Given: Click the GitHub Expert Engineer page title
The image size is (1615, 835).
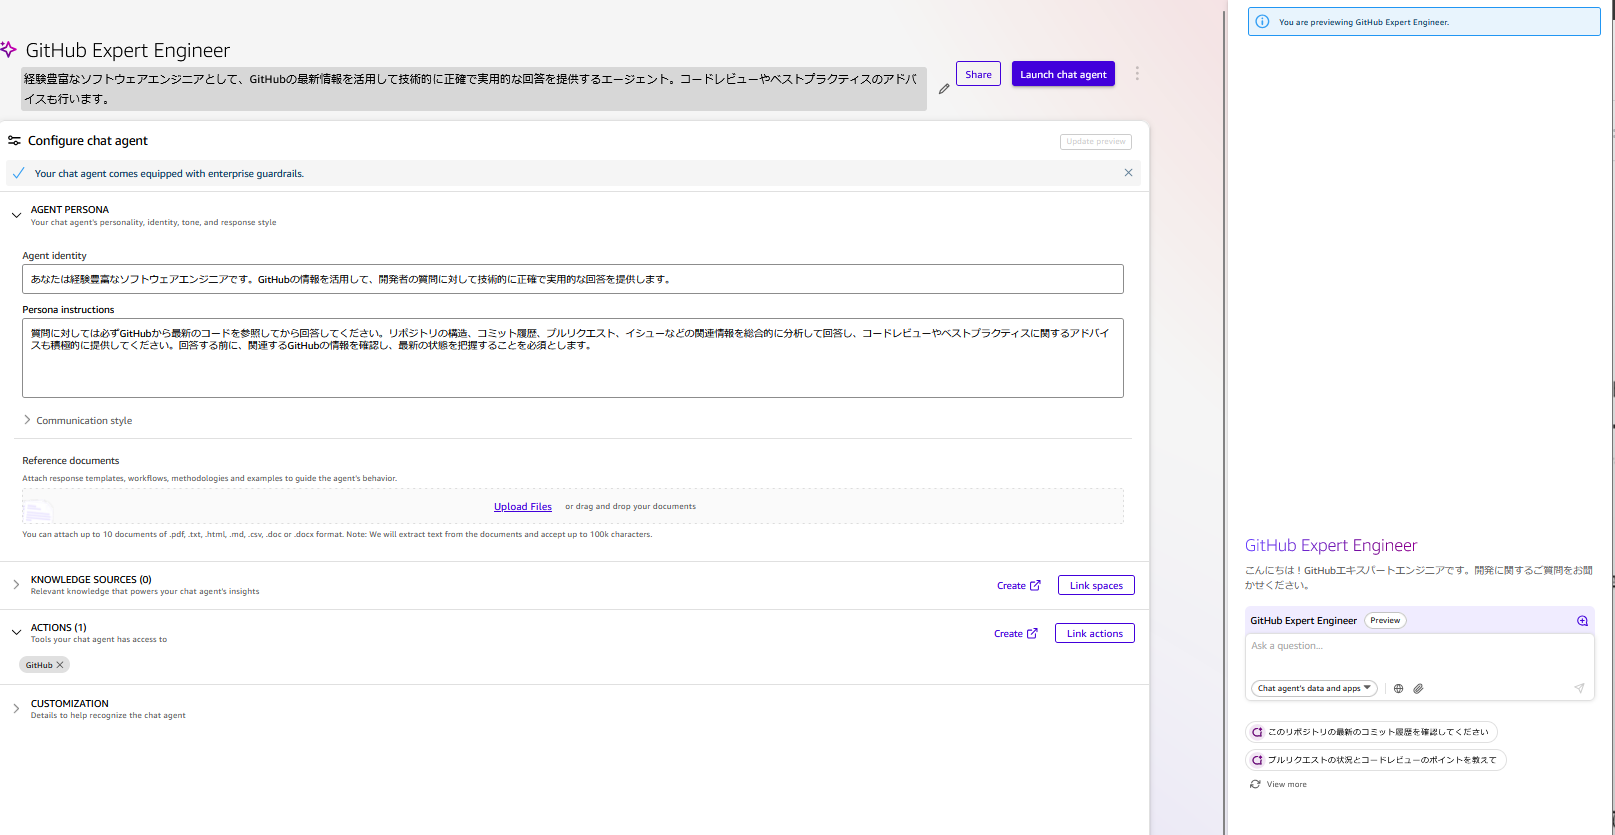Looking at the screenshot, I should pos(128,50).
